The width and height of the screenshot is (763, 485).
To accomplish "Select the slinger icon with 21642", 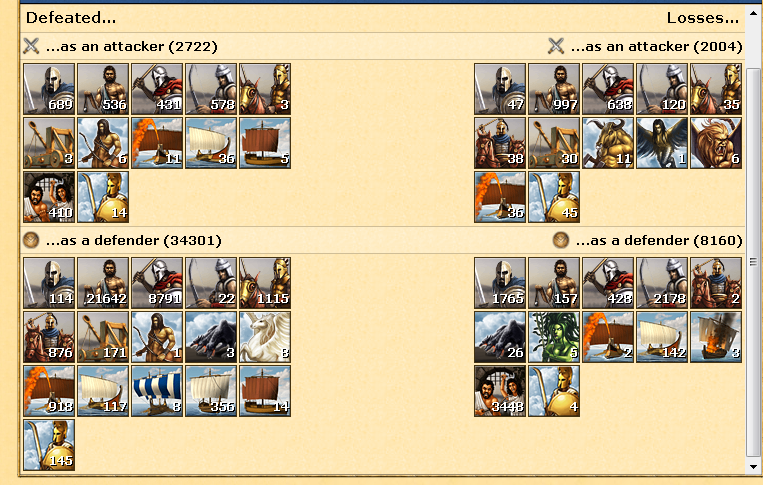I will coord(103,283).
